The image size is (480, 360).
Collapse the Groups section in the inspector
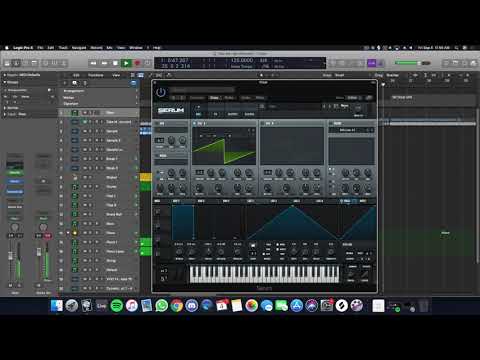tap(5, 82)
